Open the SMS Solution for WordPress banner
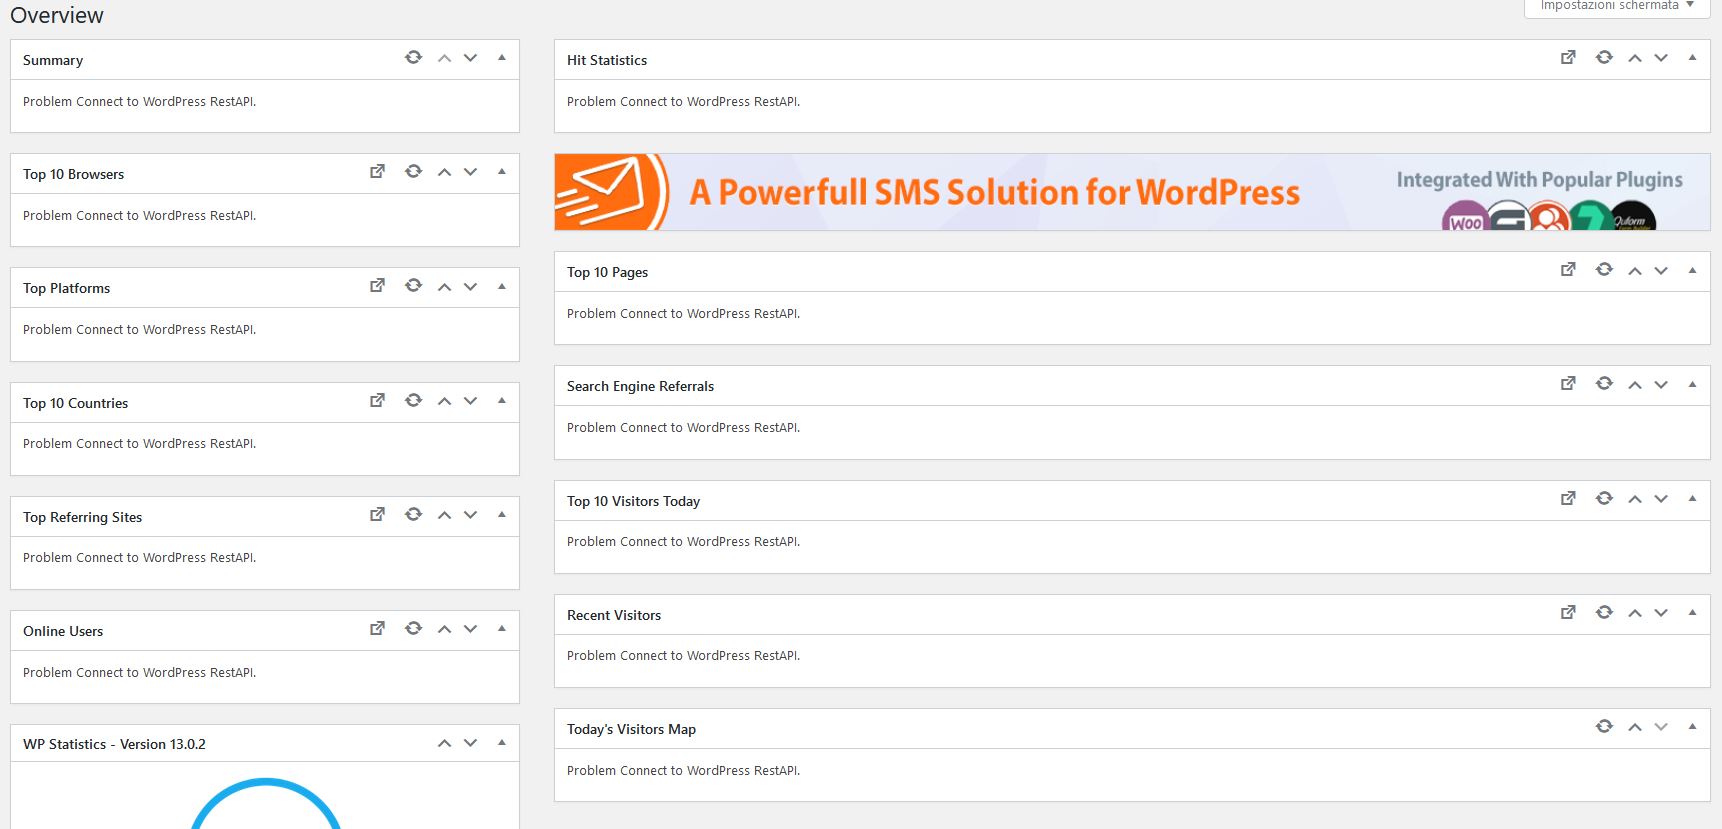Screen dimensions: 1722x829 1132,192
